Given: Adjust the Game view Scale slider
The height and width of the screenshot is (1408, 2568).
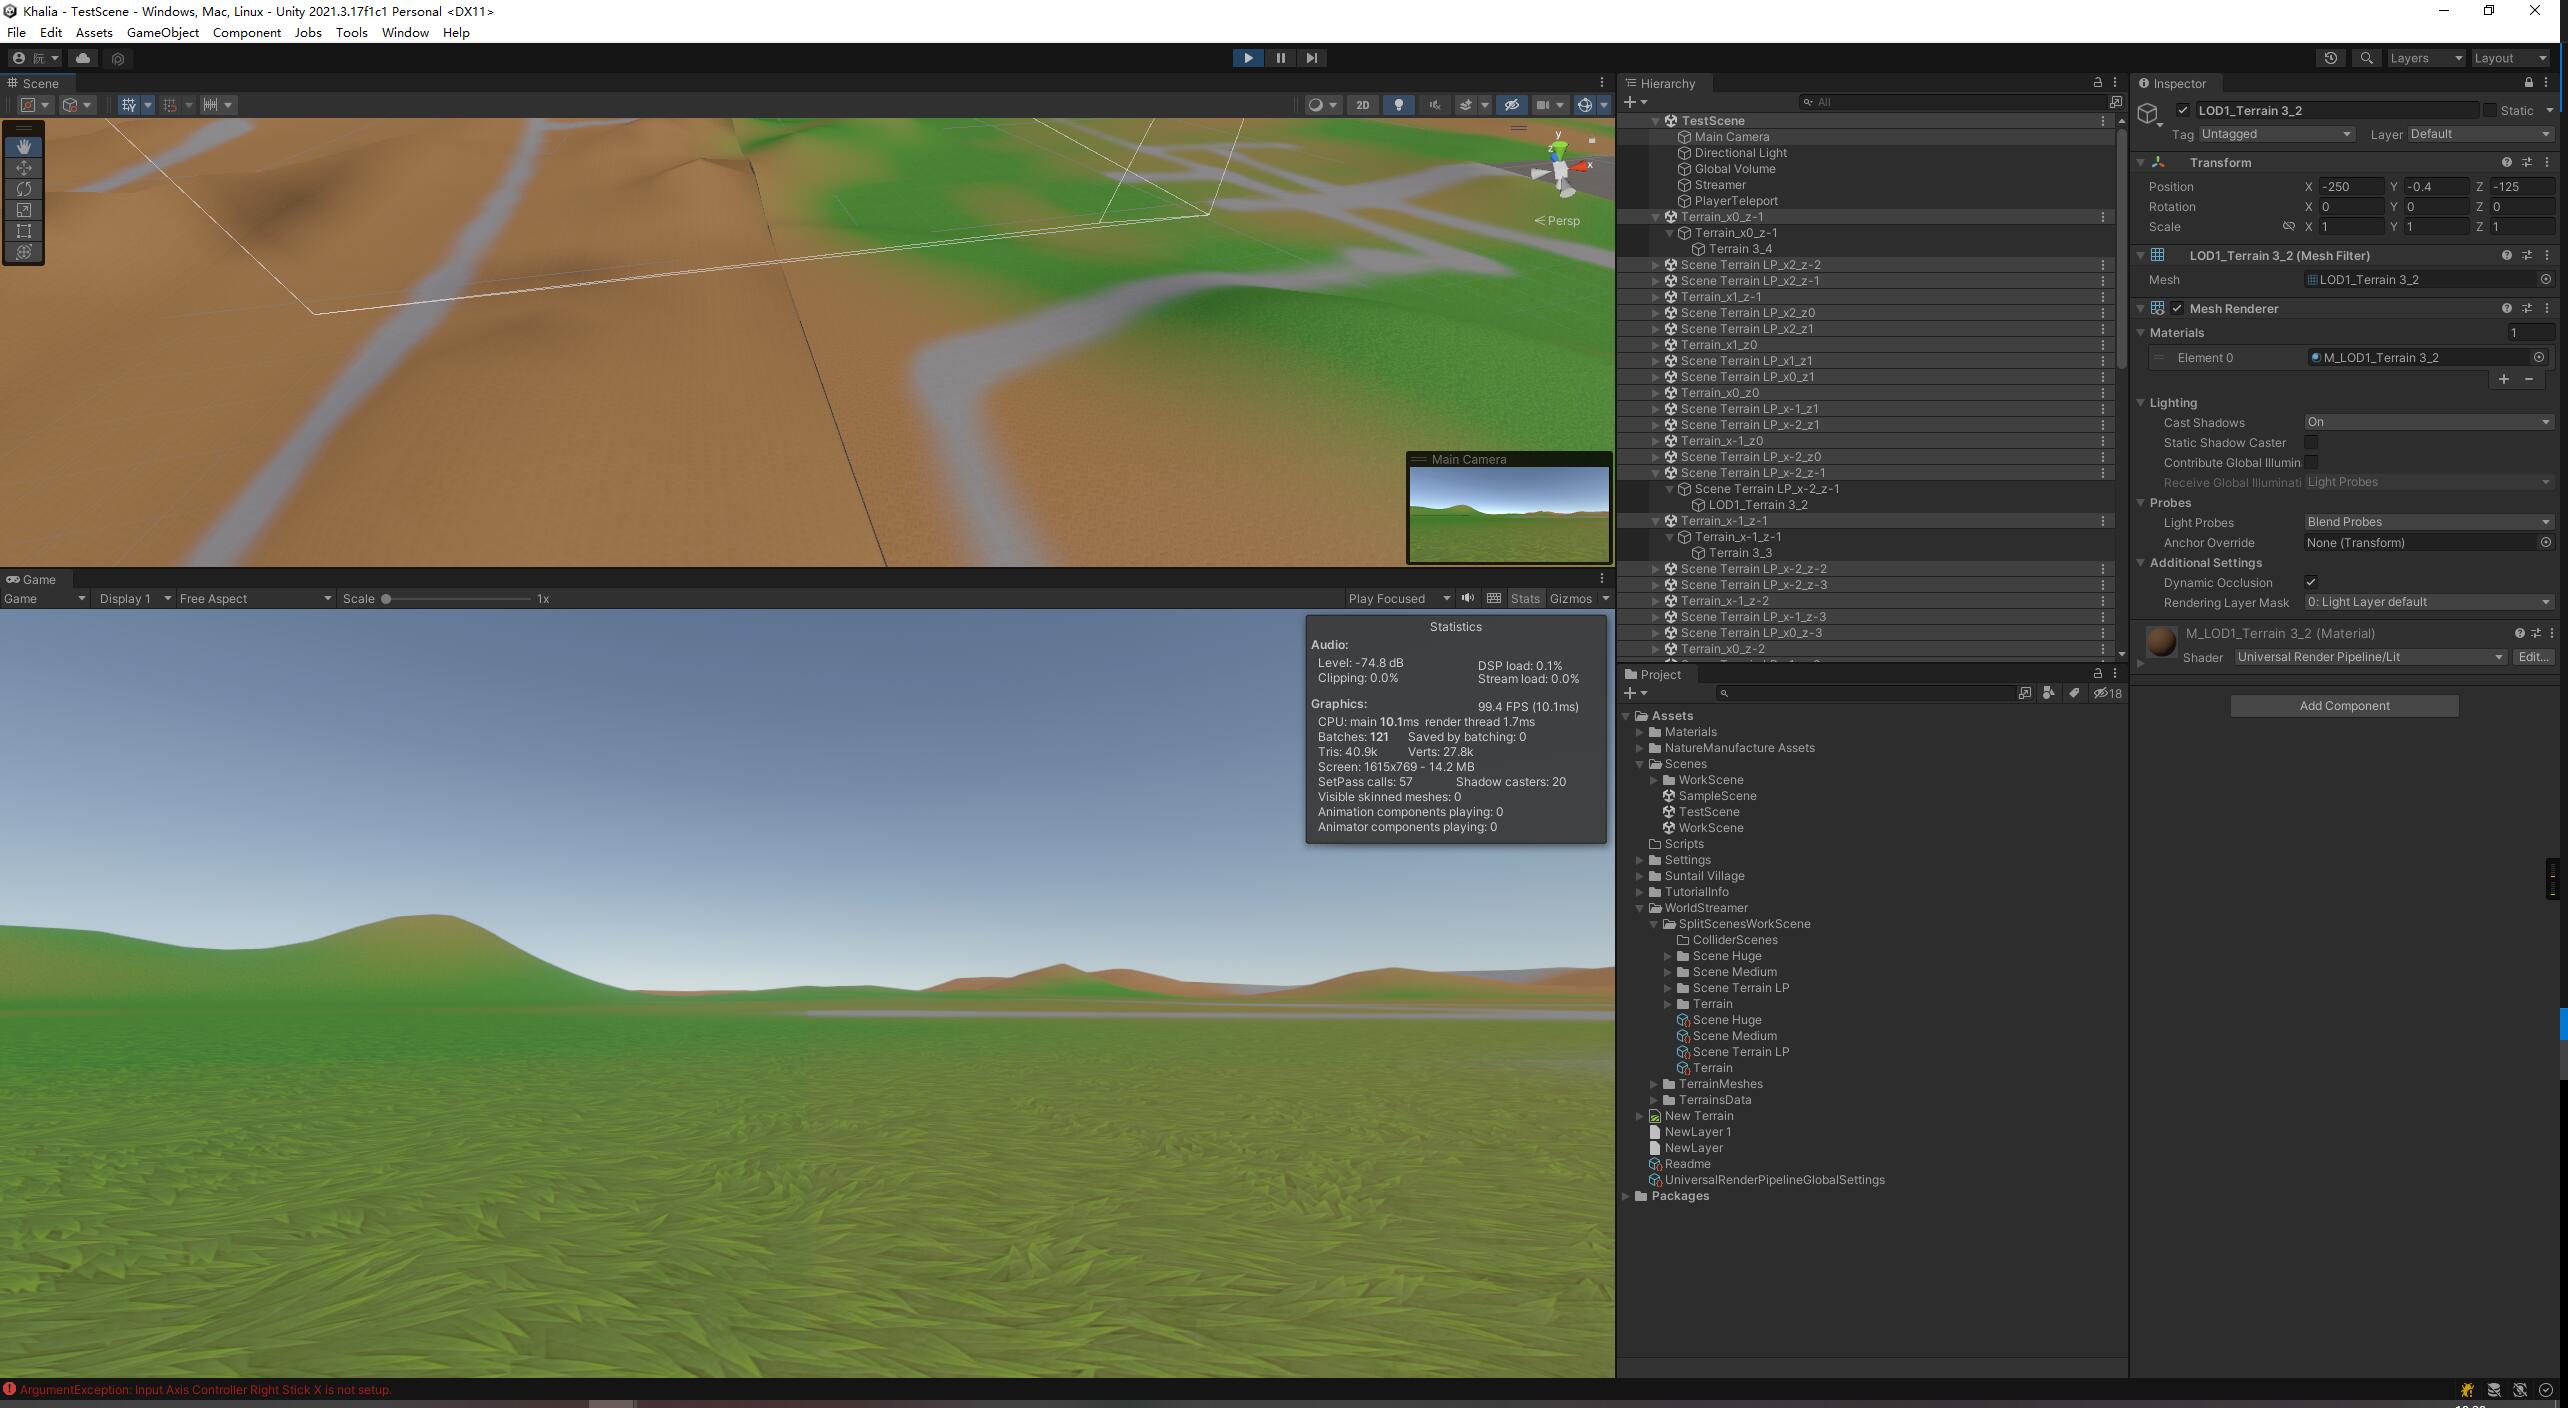Looking at the screenshot, I should tap(458, 599).
